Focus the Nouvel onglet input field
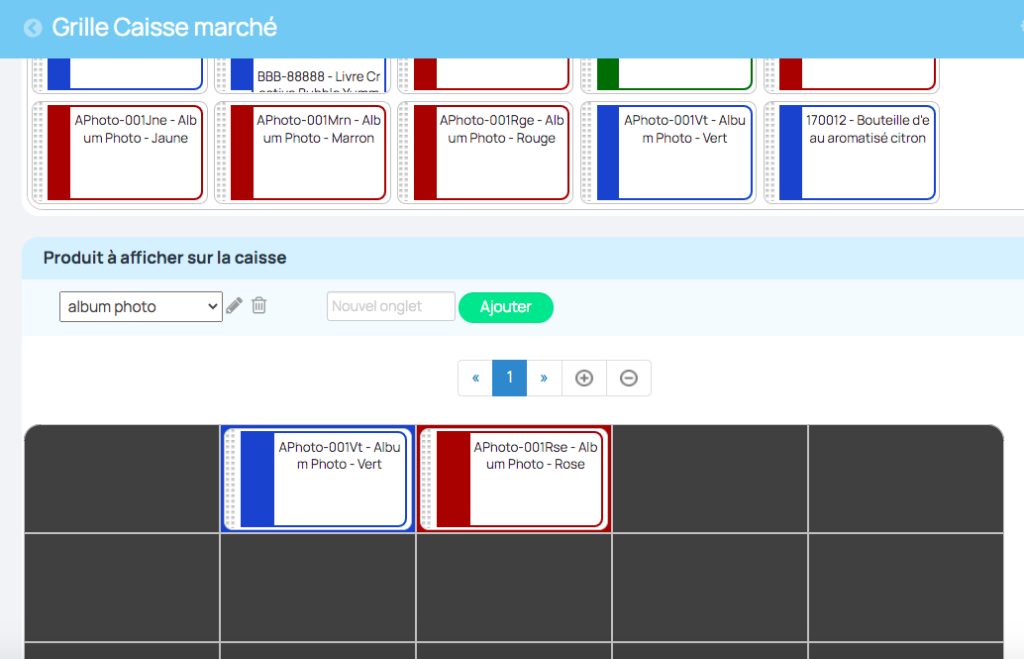1024x659 pixels. (x=391, y=306)
